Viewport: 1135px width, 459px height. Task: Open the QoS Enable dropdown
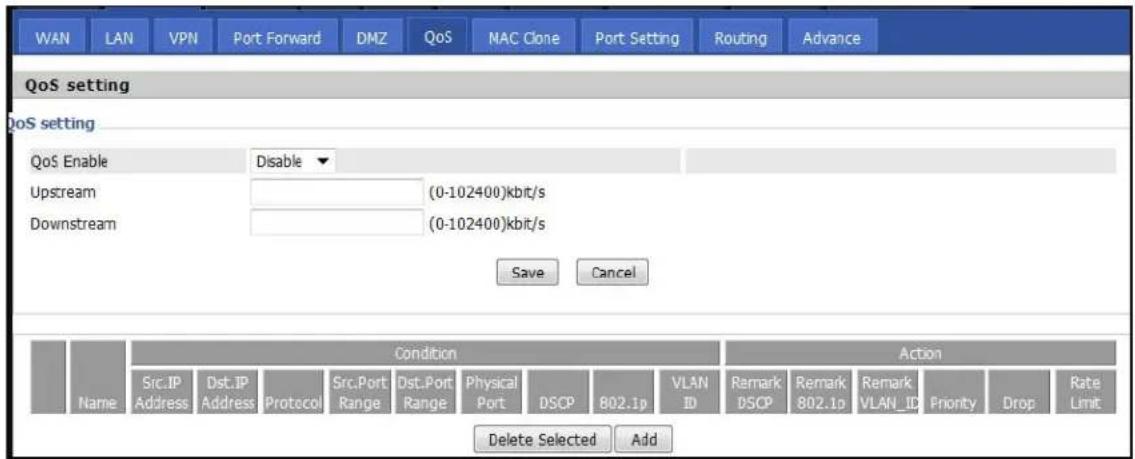click(x=292, y=162)
